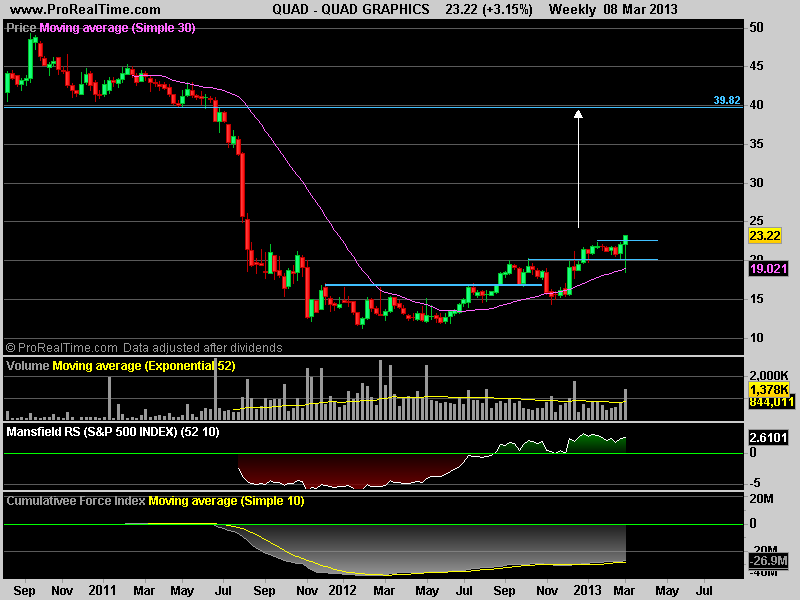Click the pink 19.021 moving average value
Screen dimensions: 800x600
(768, 268)
